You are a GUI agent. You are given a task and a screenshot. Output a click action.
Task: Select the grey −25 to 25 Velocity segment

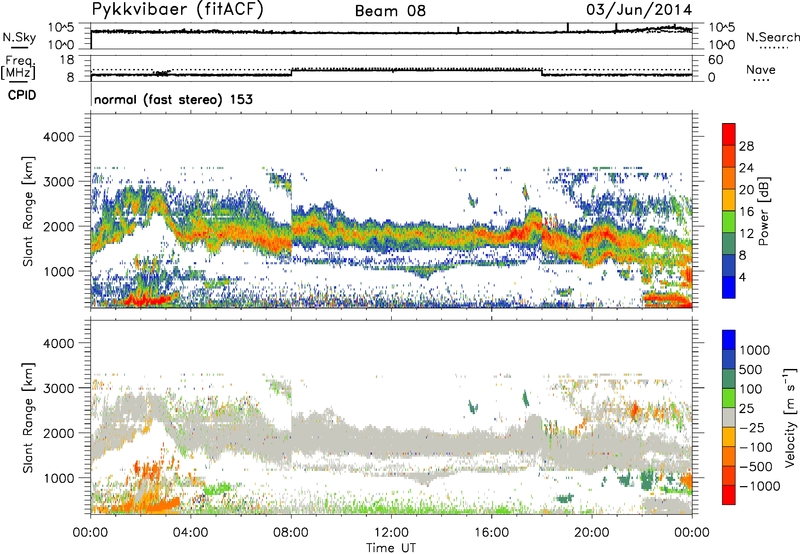(x=729, y=417)
